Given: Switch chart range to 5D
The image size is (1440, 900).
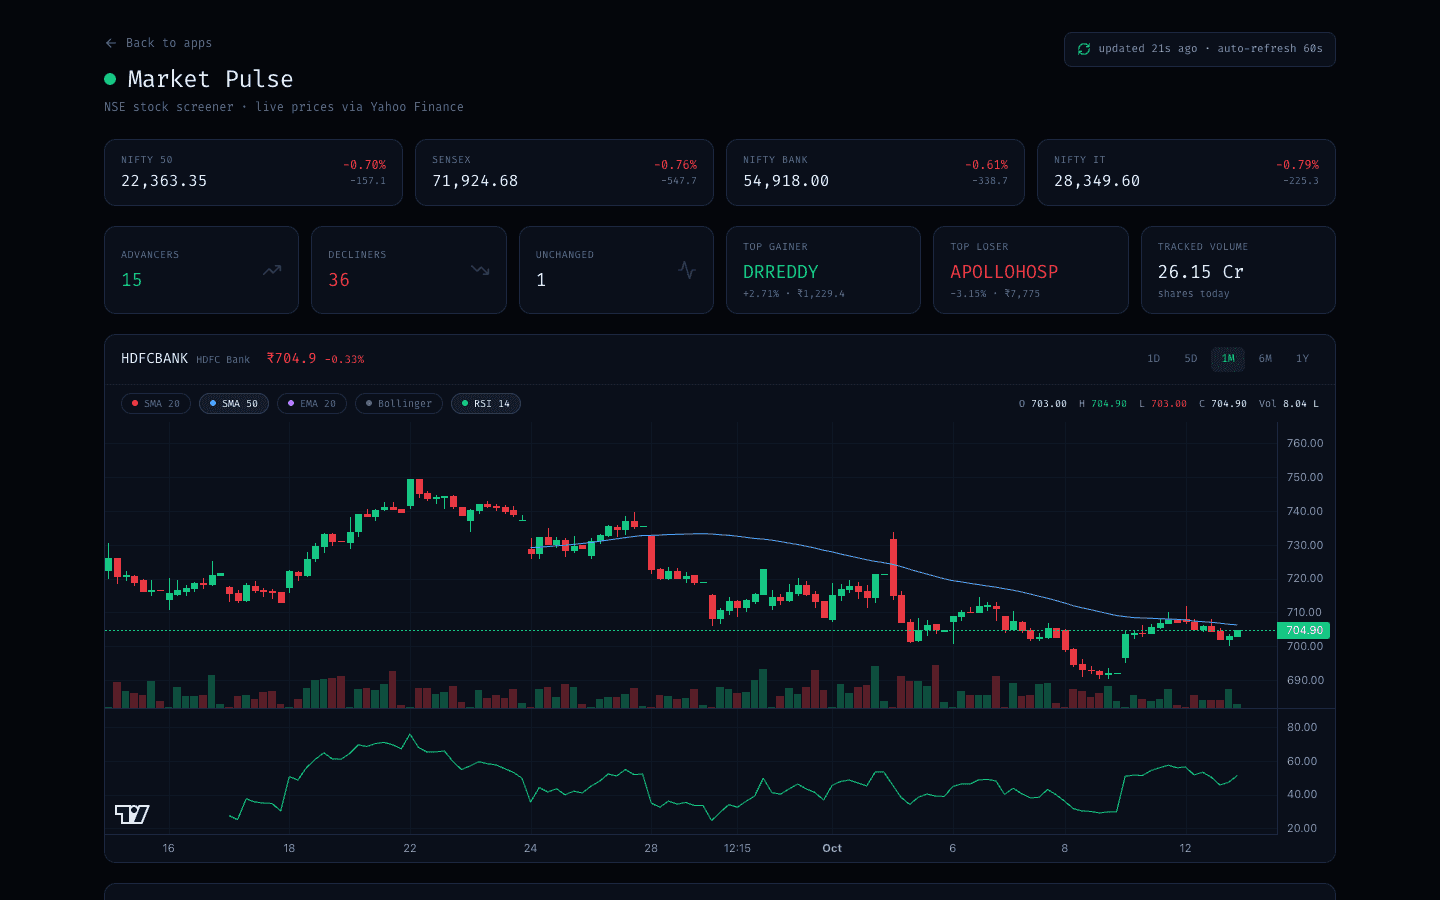Looking at the screenshot, I should 1191,359.
